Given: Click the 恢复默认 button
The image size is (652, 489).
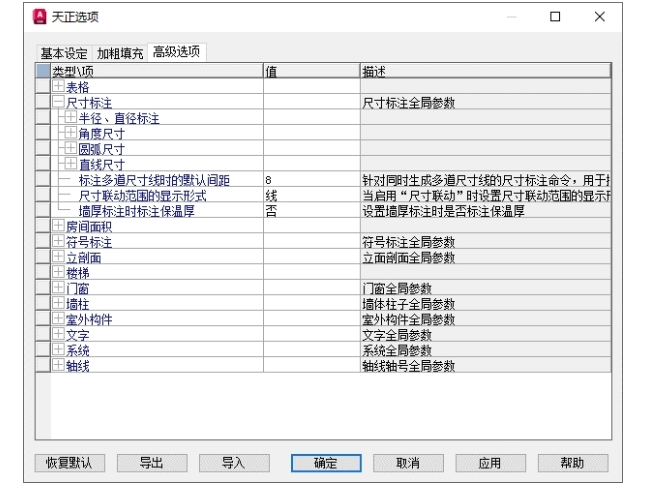Looking at the screenshot, I should [69, 463].
